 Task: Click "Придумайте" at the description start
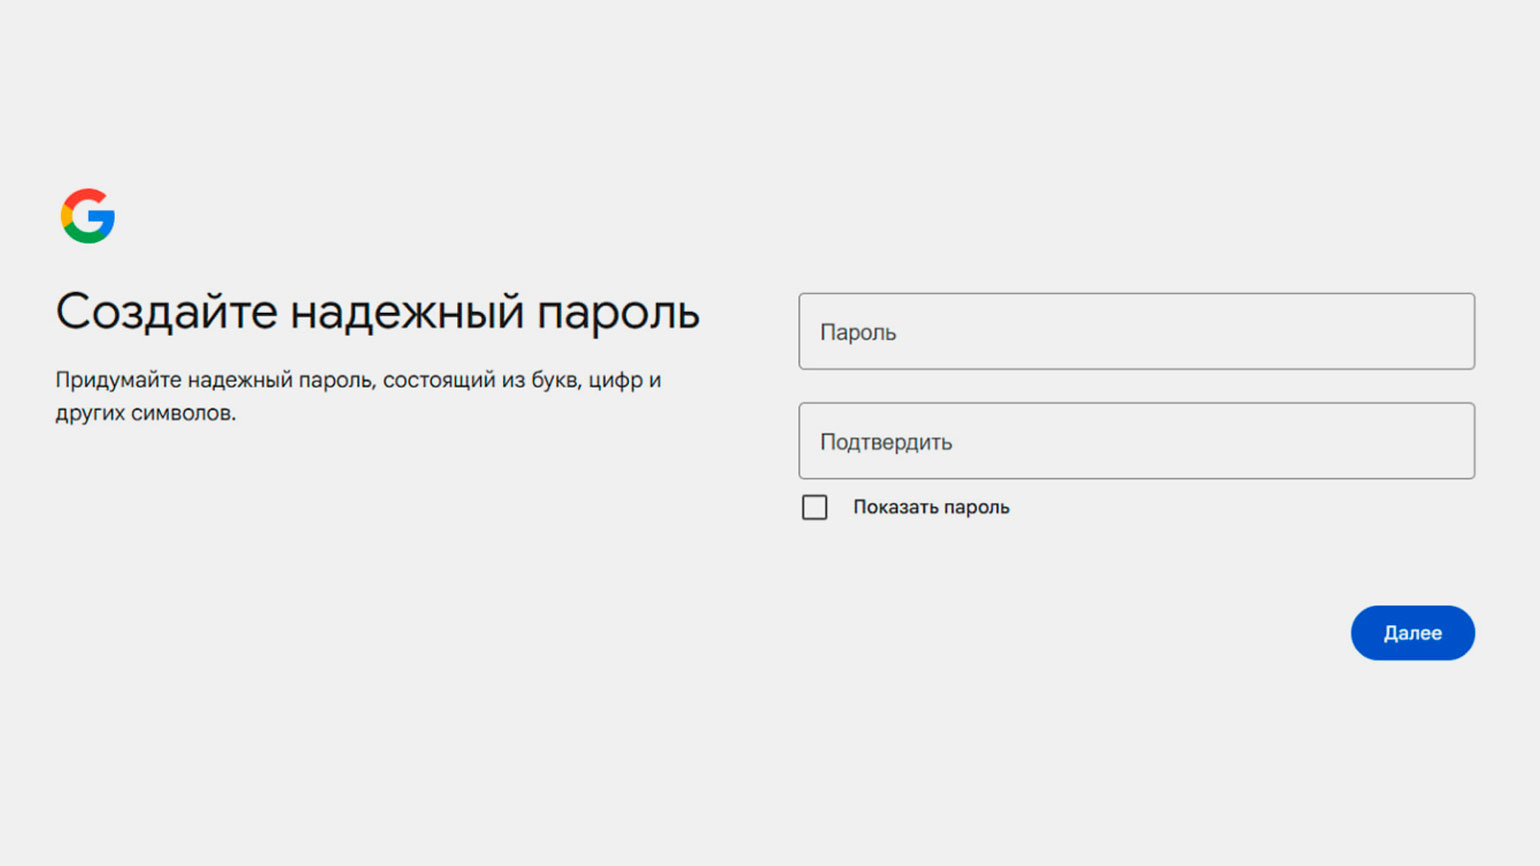tap(118, 380)
